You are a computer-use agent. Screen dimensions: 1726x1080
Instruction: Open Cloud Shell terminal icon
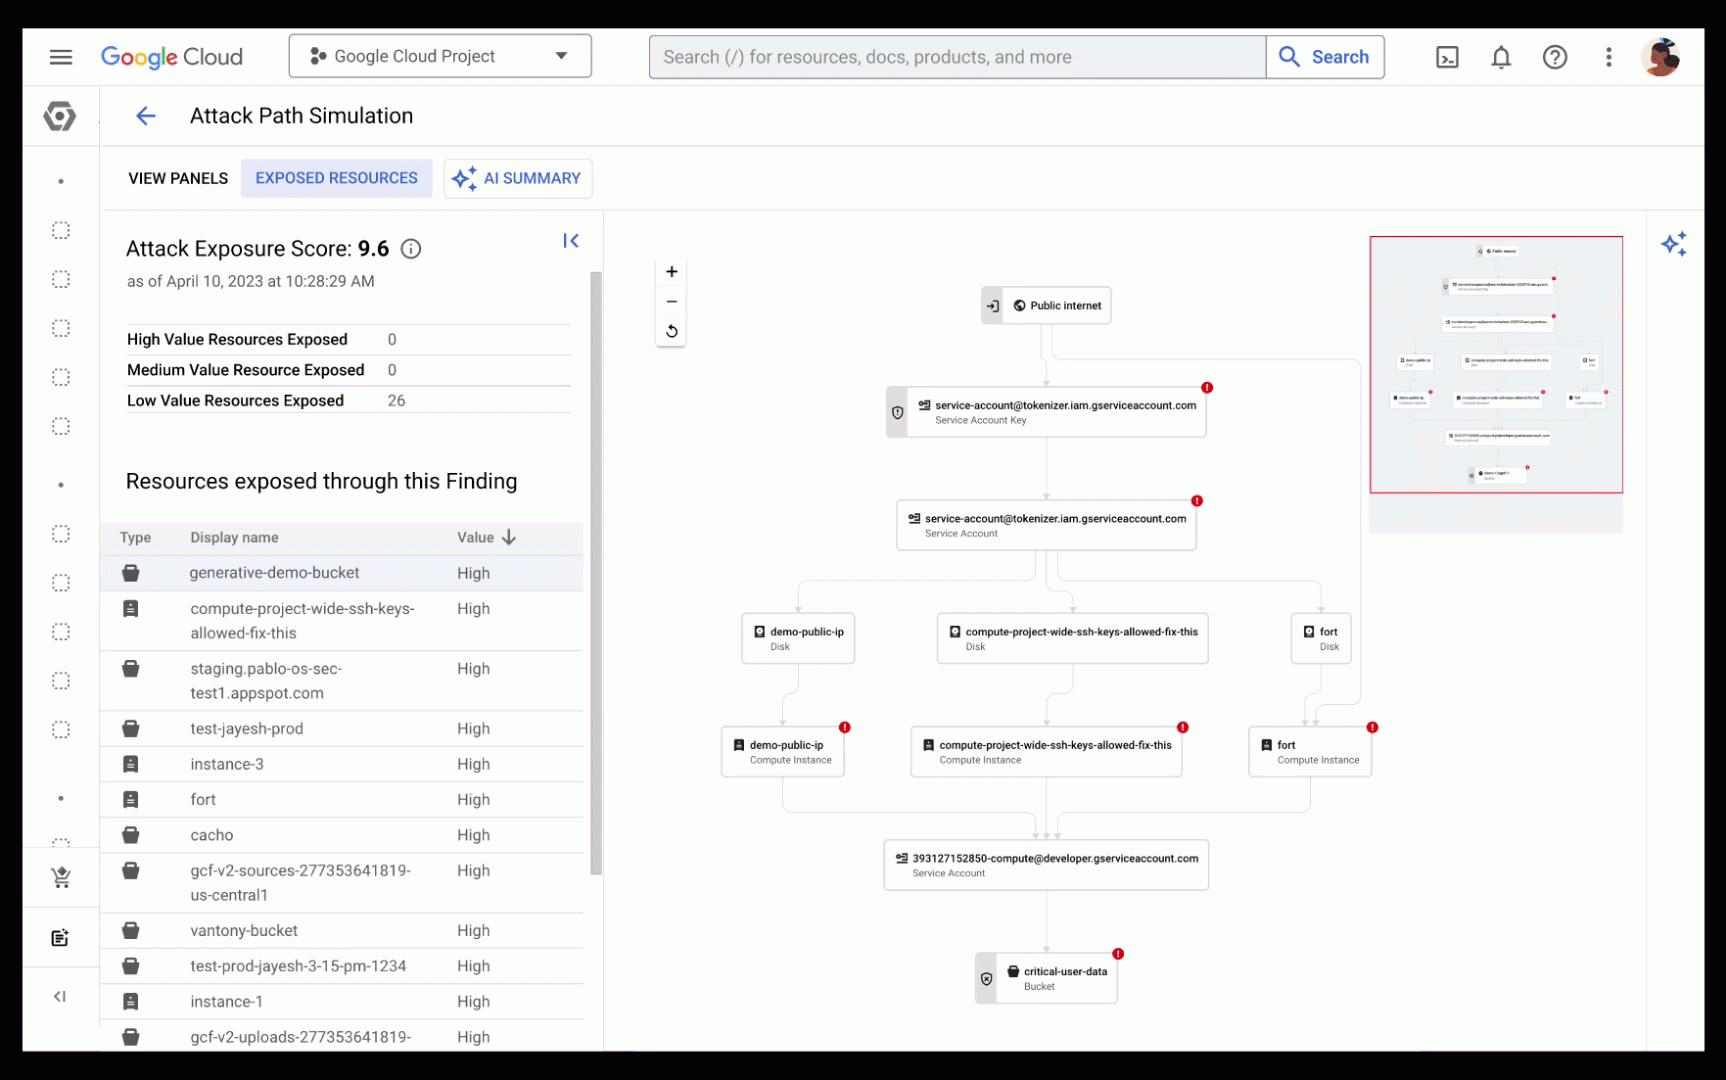pyautogui.click(x=1447, y=57)
